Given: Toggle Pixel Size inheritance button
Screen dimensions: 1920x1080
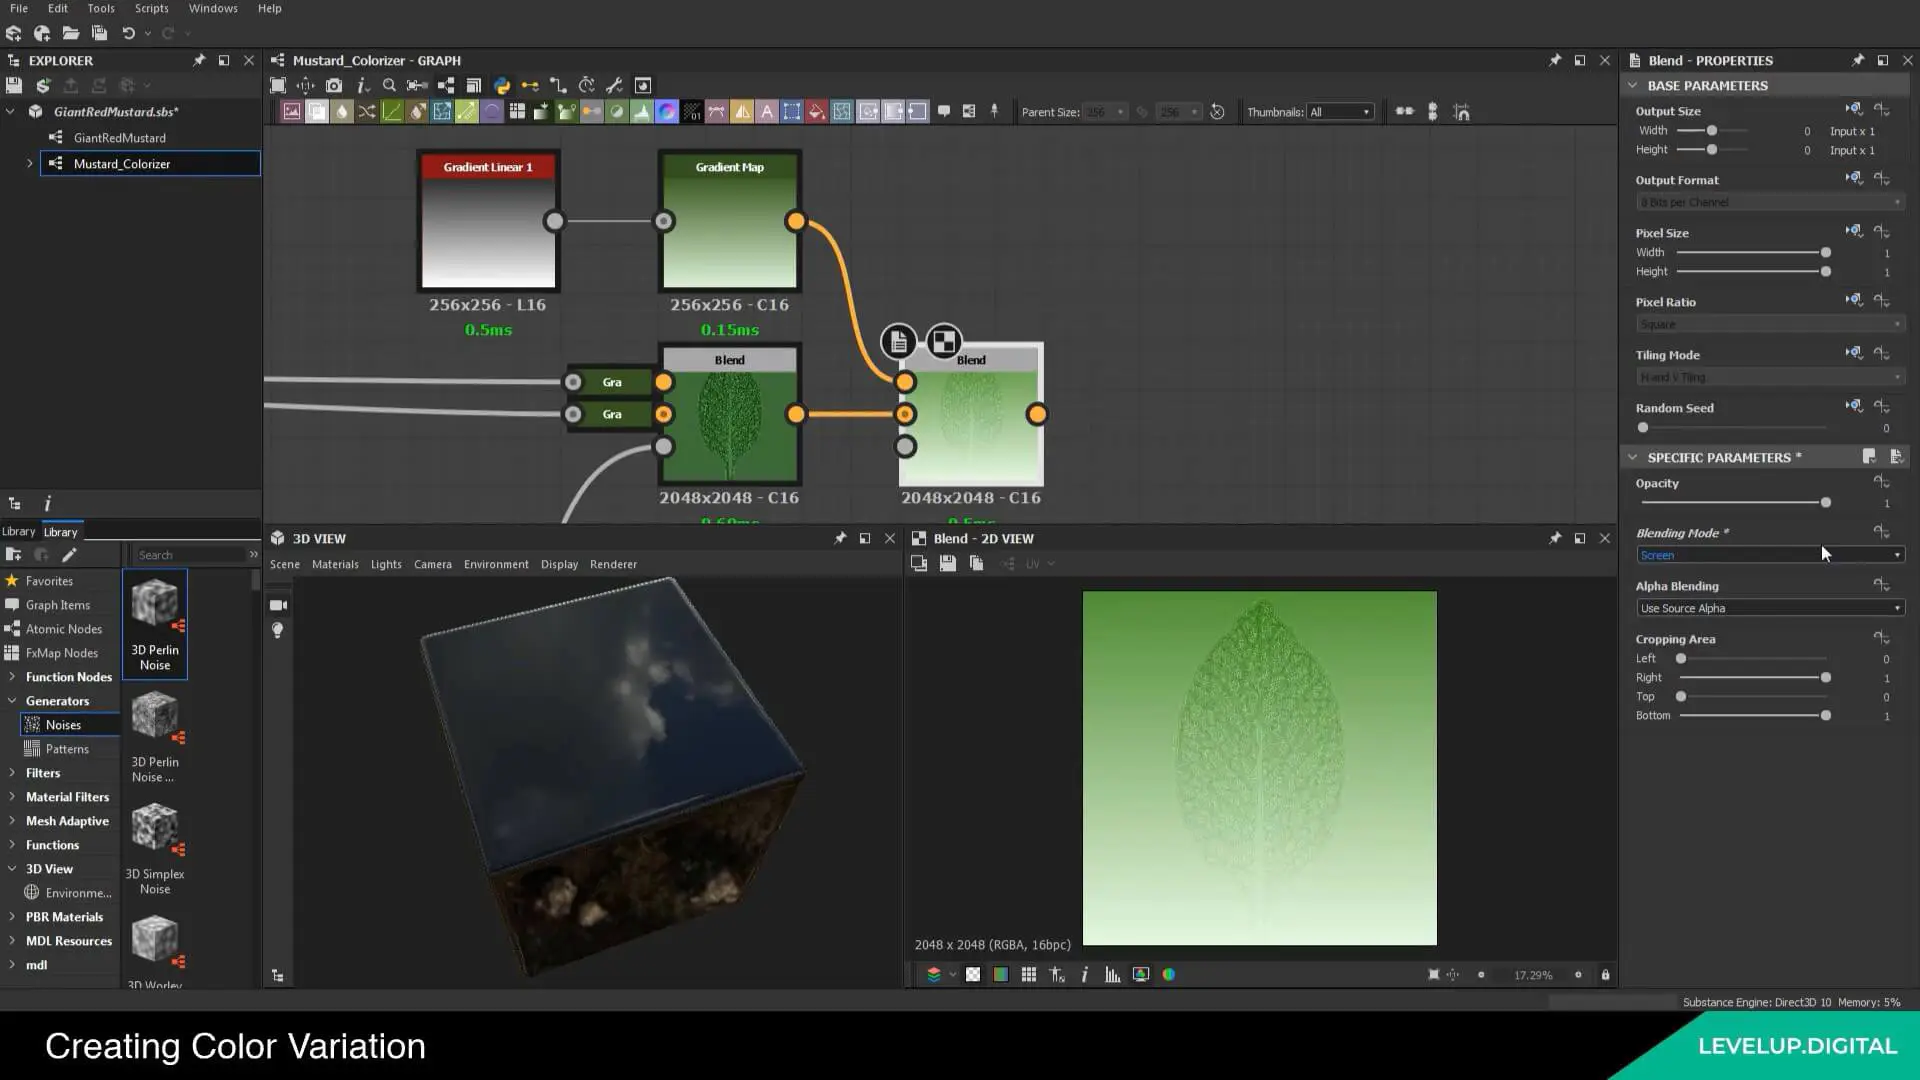Looking at the screenshot, I should coord(1854,231).
